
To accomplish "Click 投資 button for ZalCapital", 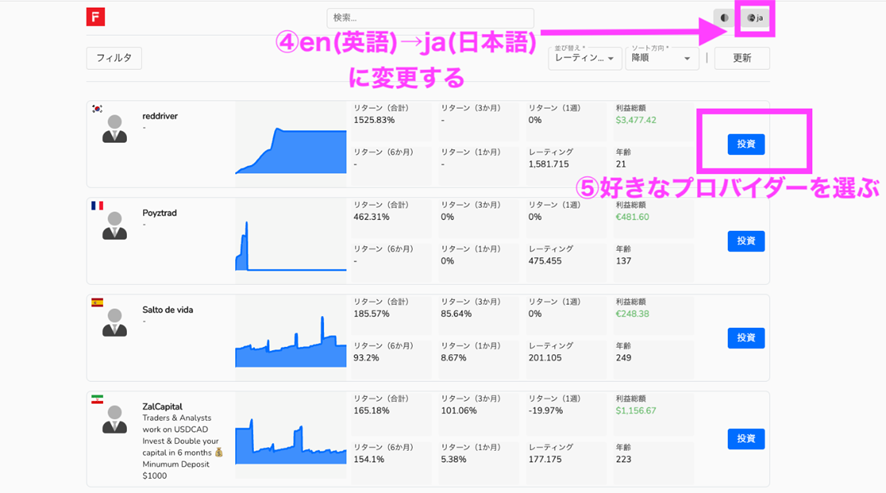I will click(x=746, y=438).
